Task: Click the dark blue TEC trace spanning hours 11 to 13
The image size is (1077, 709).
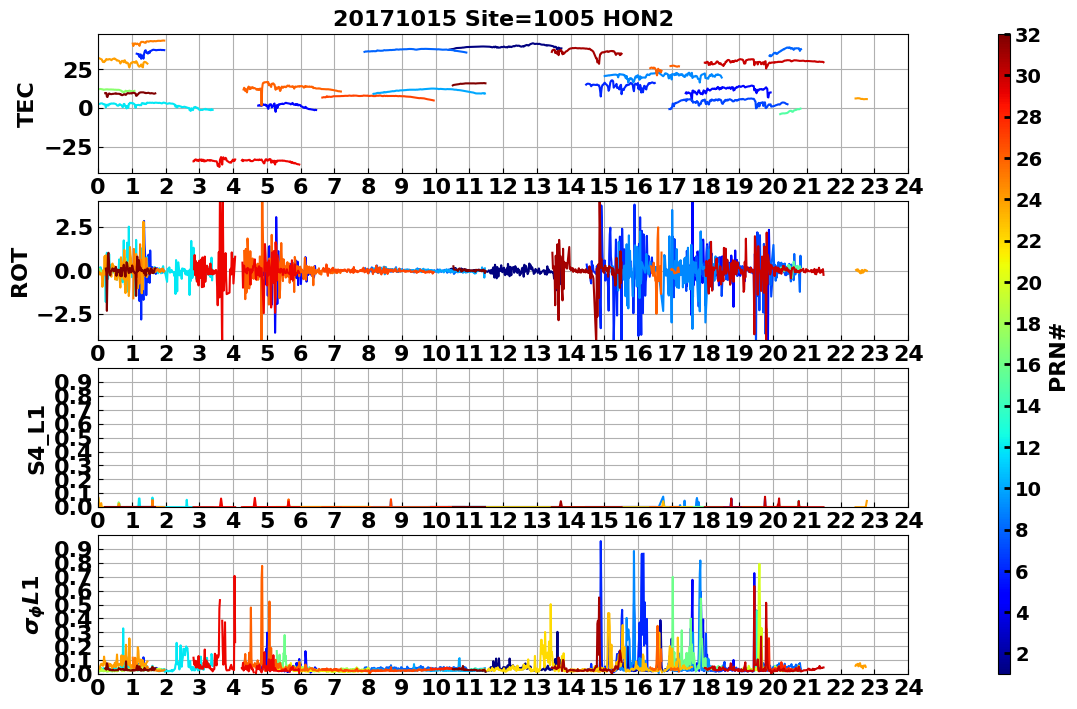Action: 505,46
